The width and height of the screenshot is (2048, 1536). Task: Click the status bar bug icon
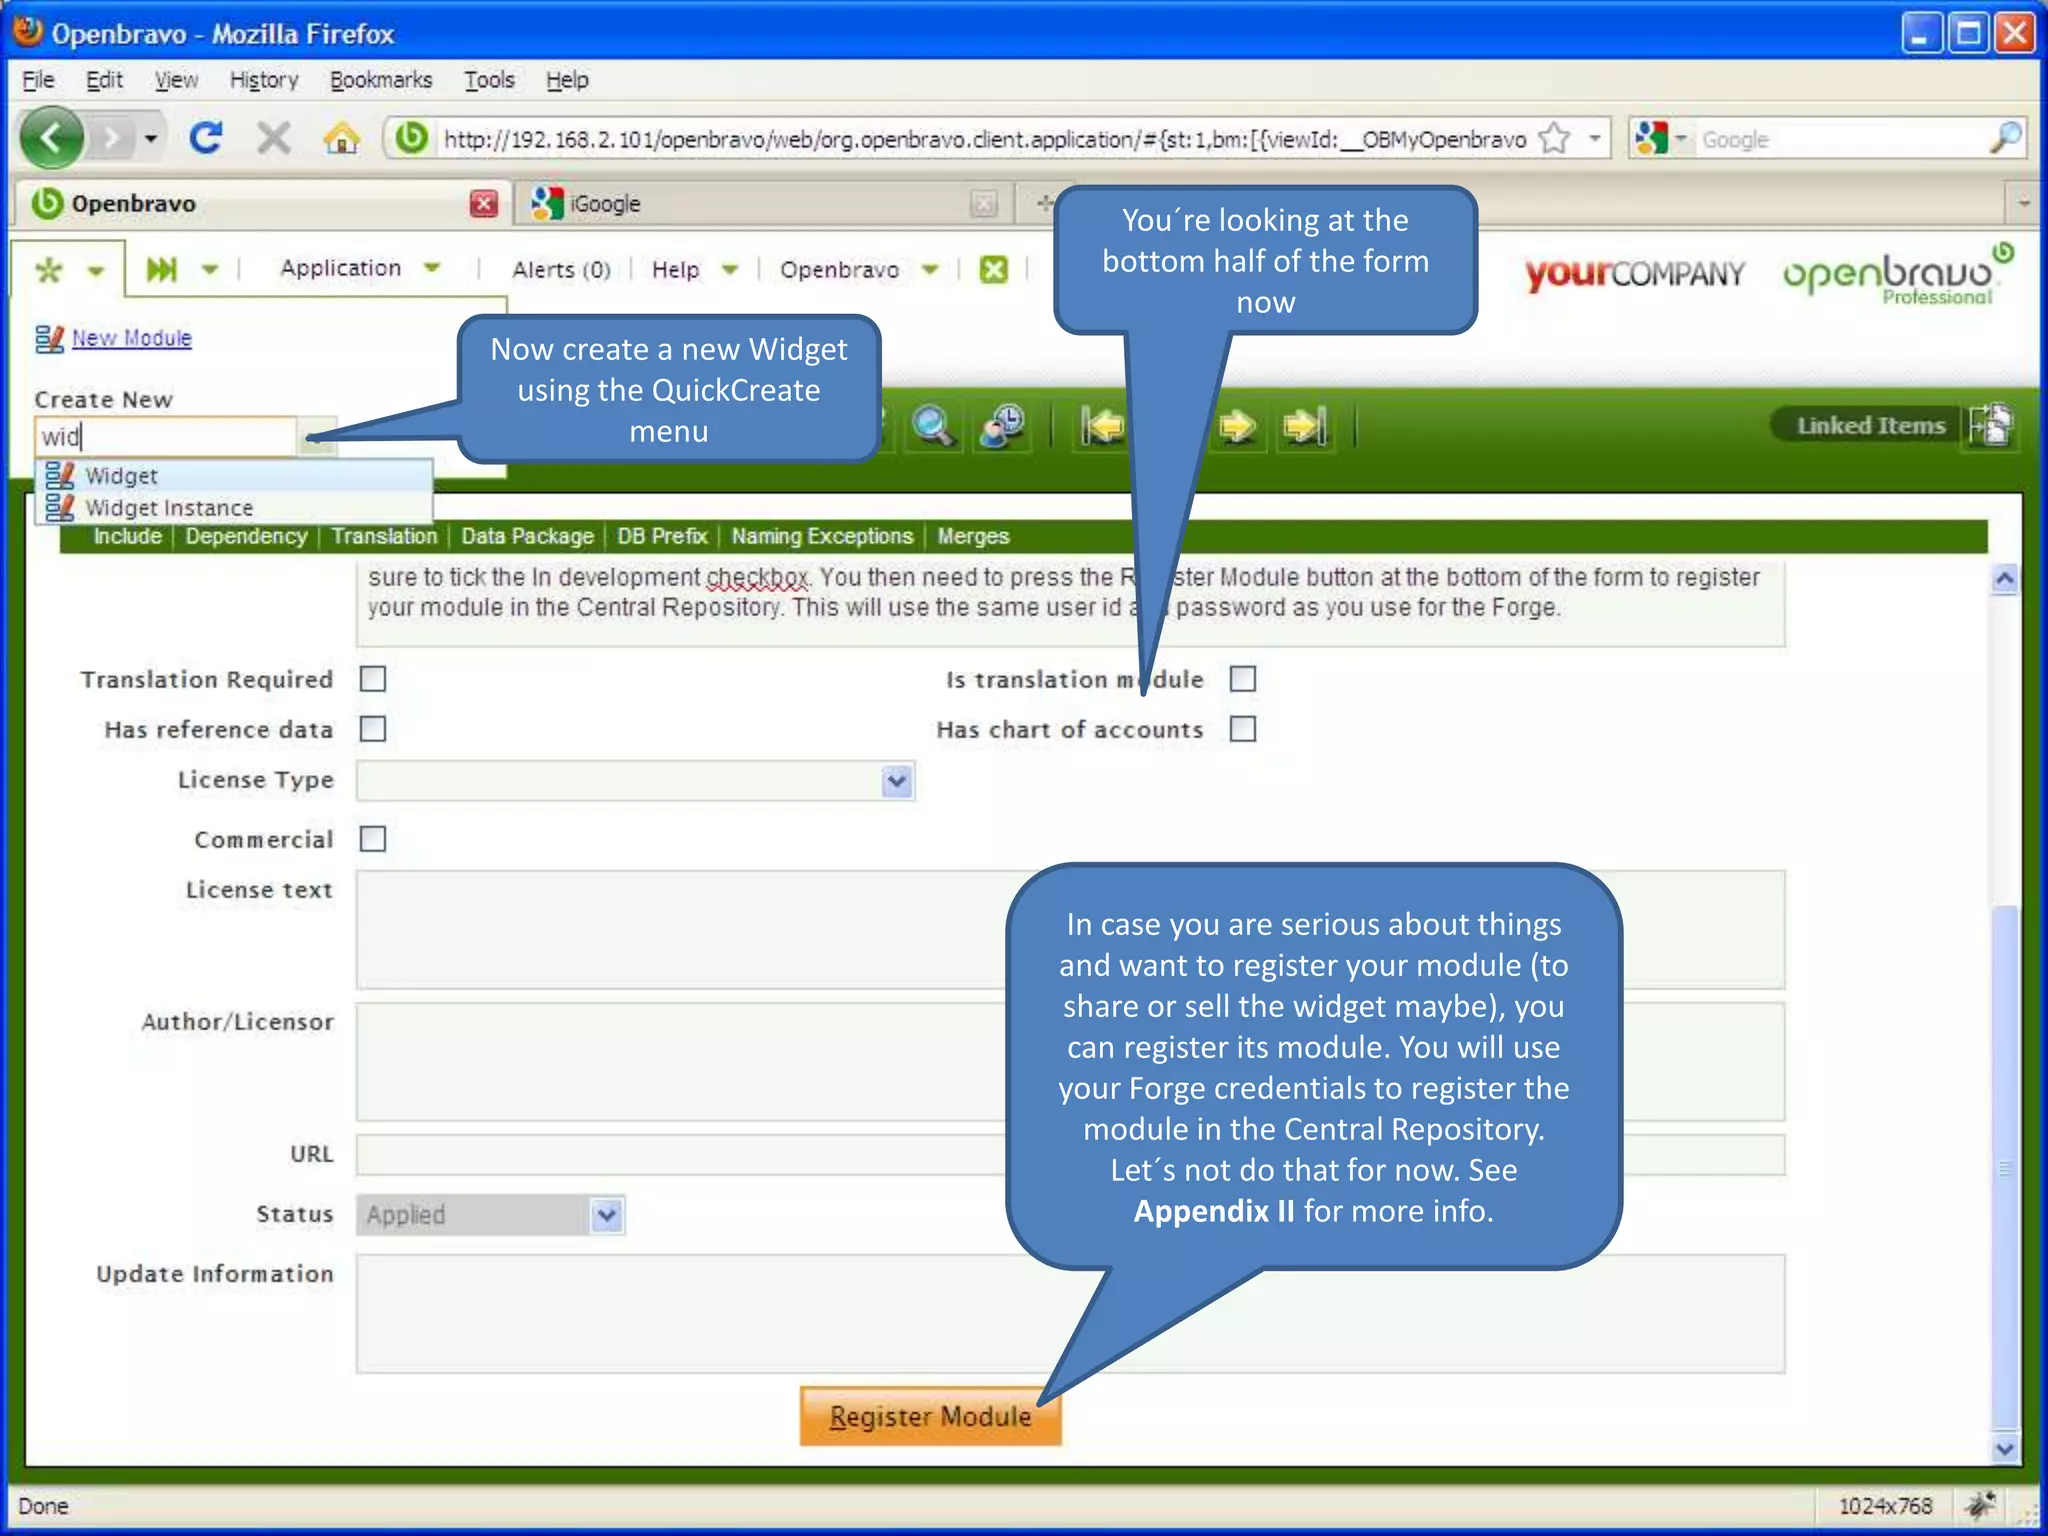coord(1980,1504)
